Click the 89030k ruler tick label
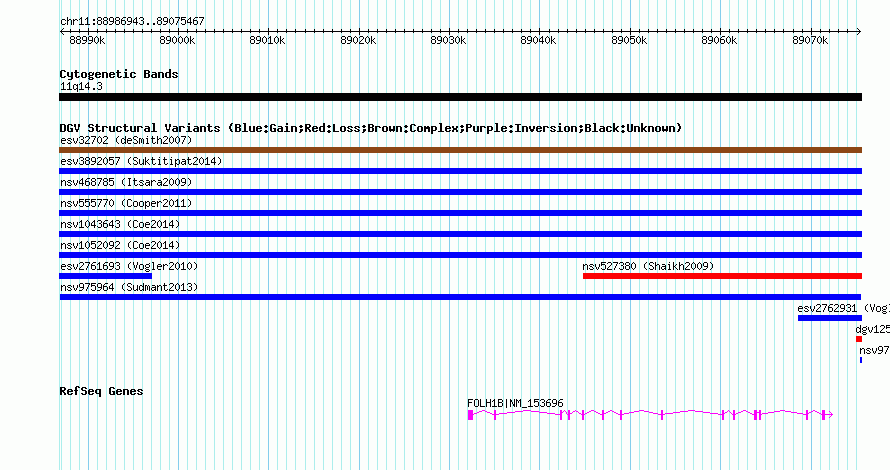The image size is (890, 470). point(448,40)
